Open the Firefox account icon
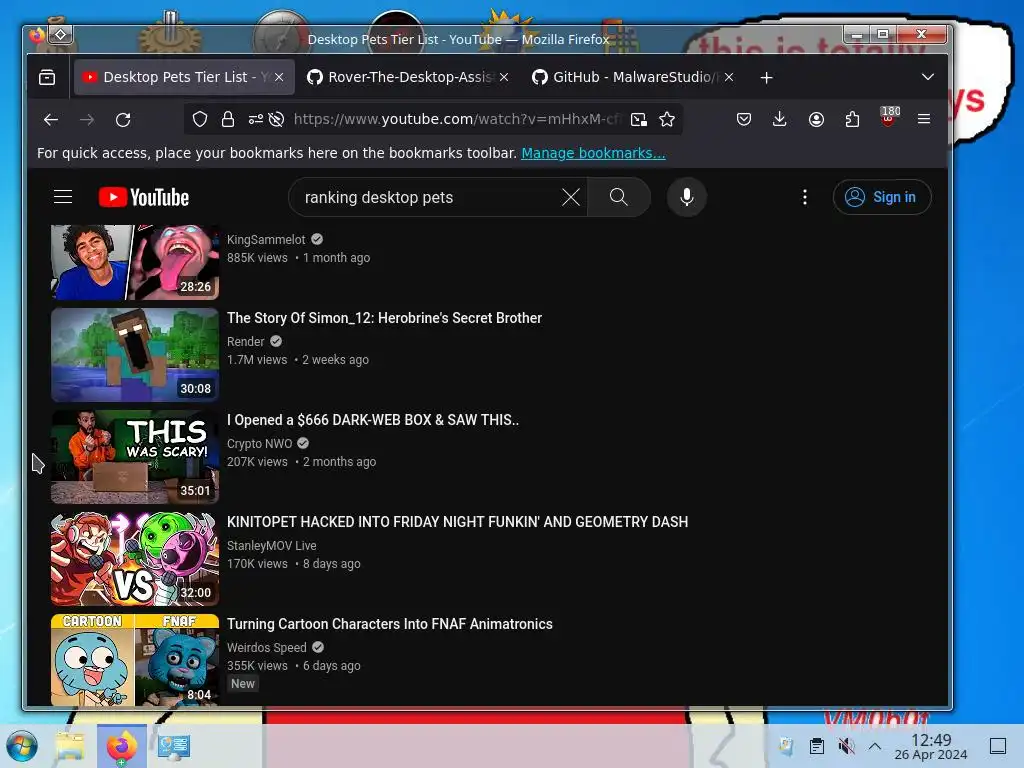Viewport: 1024px width, 768px height. pyautogui.click(x=816, y=119)
